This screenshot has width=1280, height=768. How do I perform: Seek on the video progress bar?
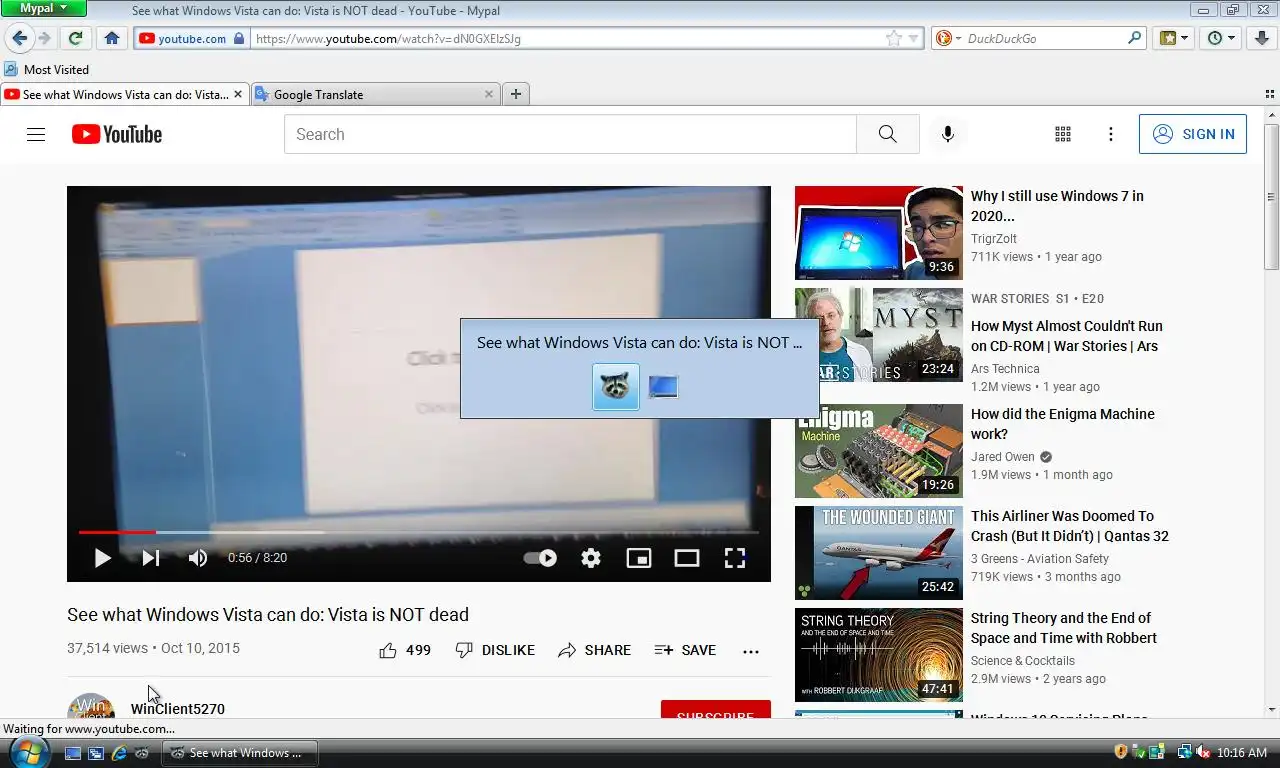click(419, 532)
